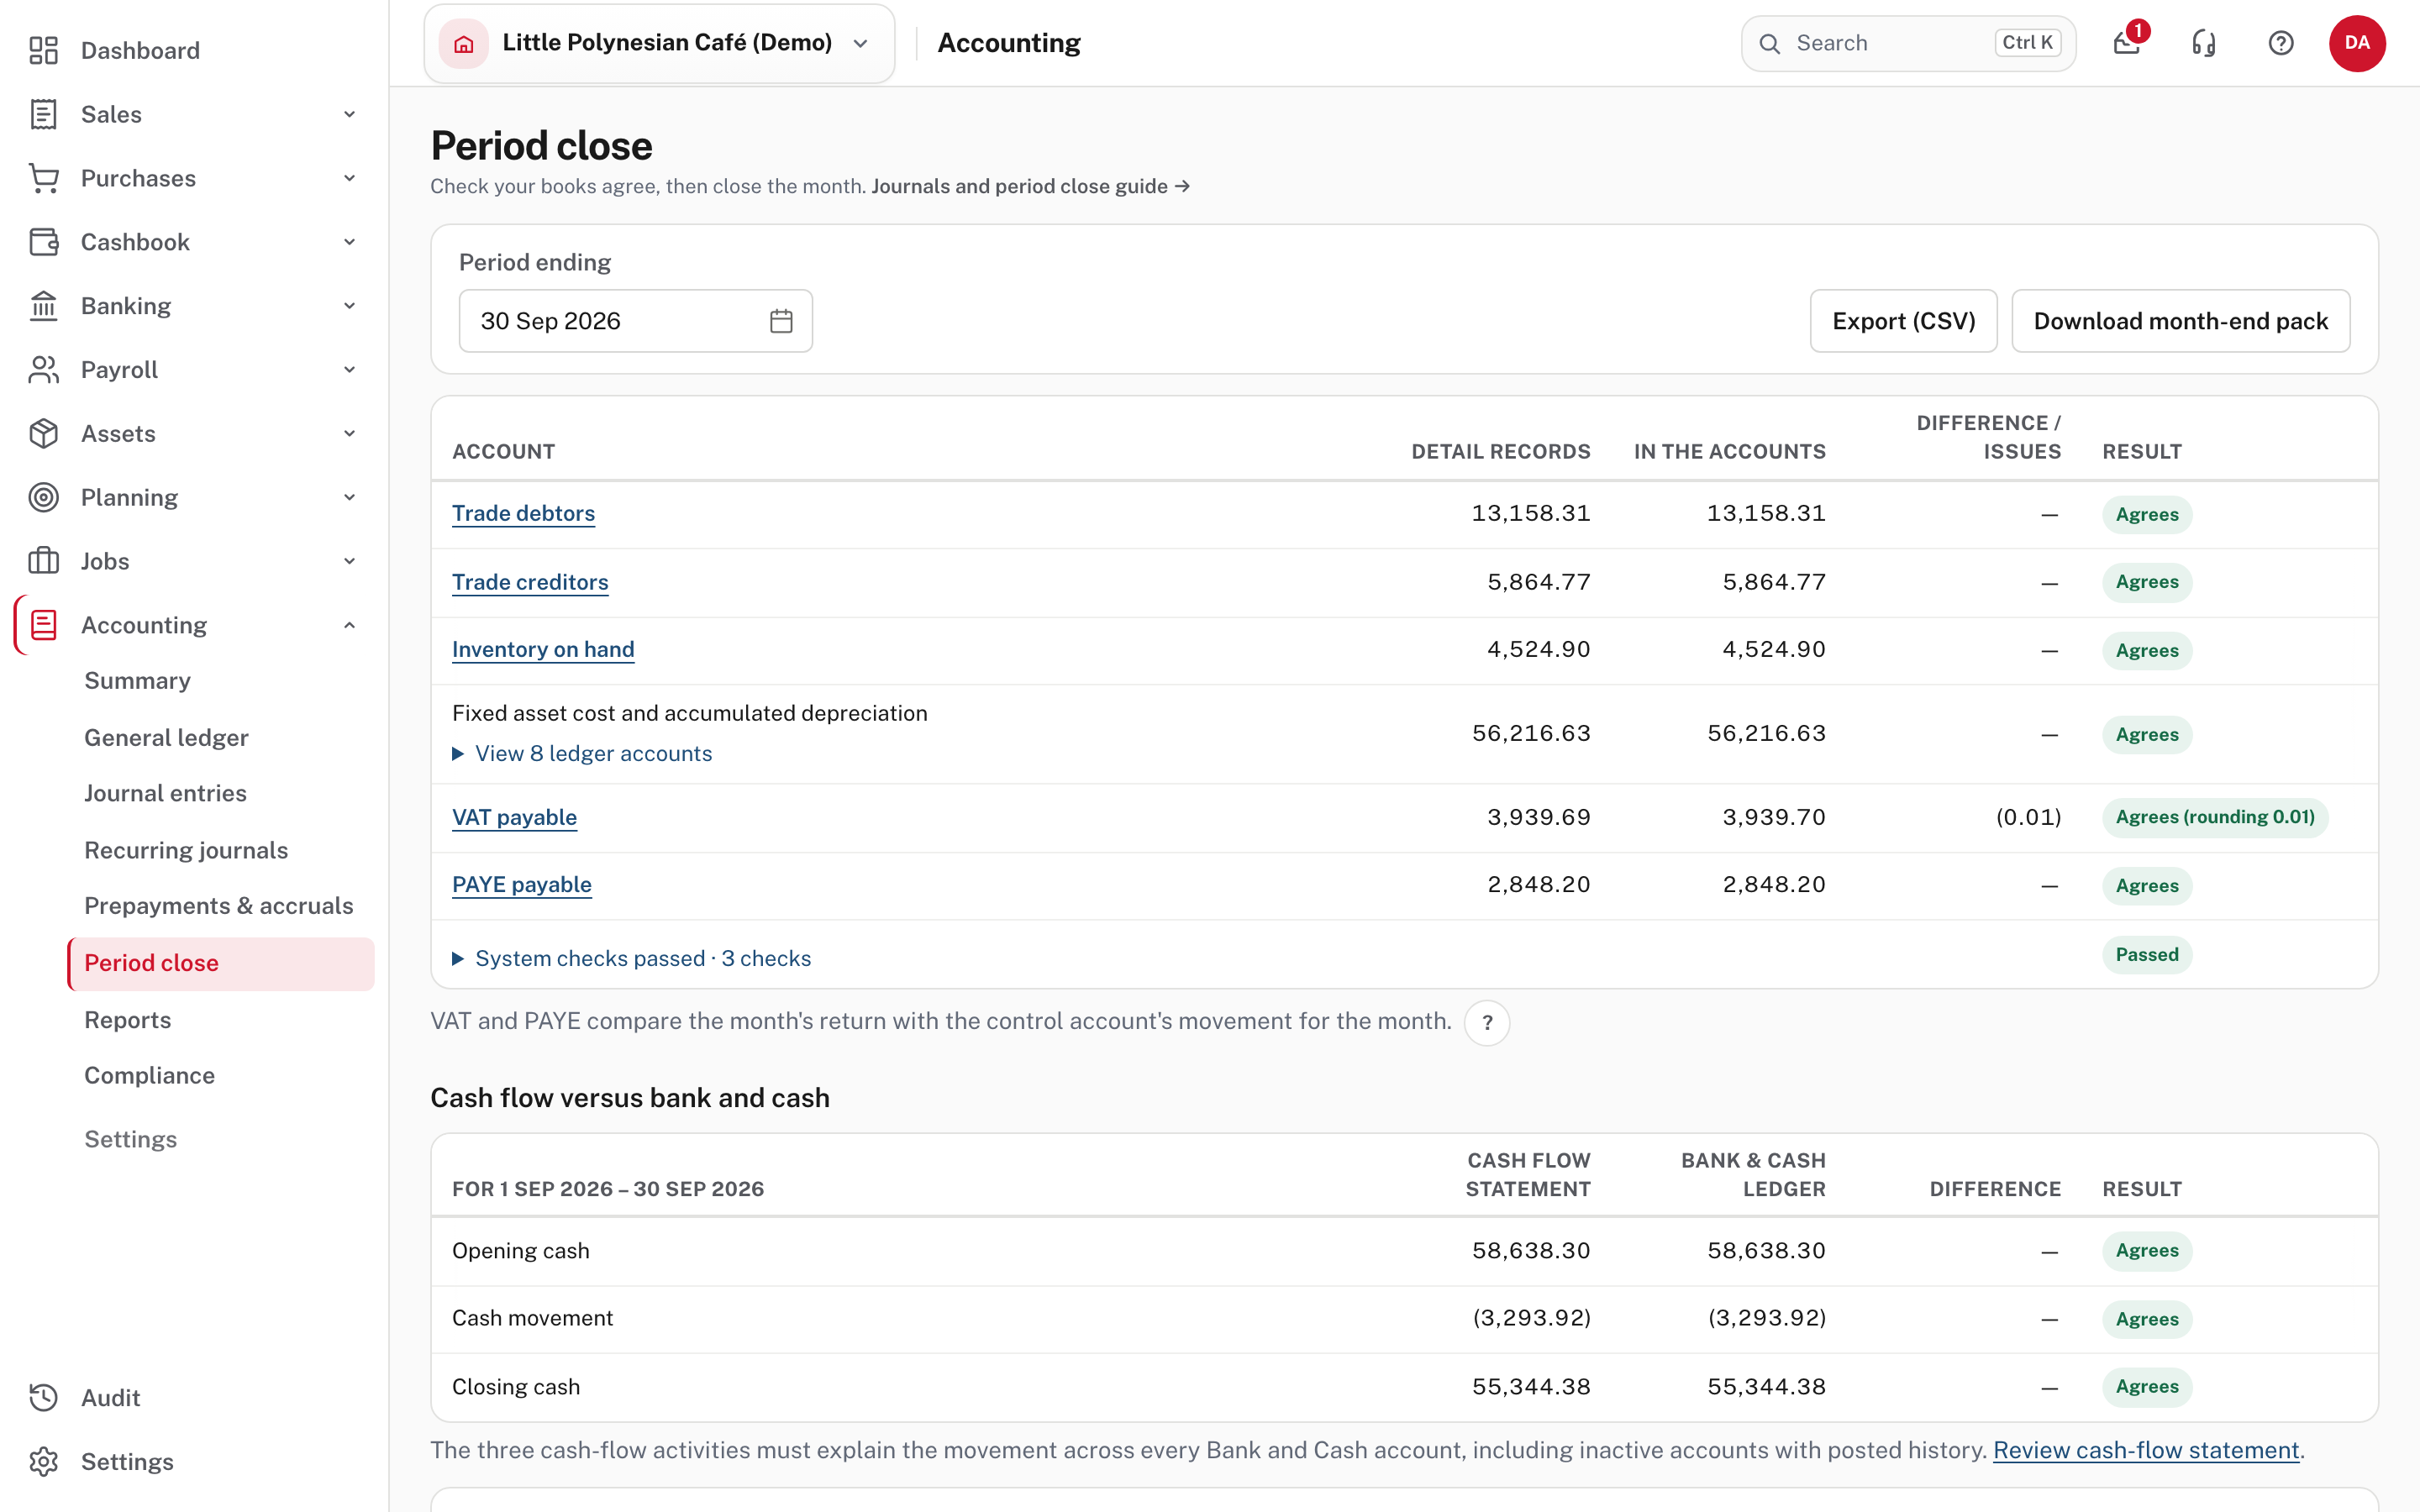
Task: Open the General ledger submenu item
Action: pos(166,738)
